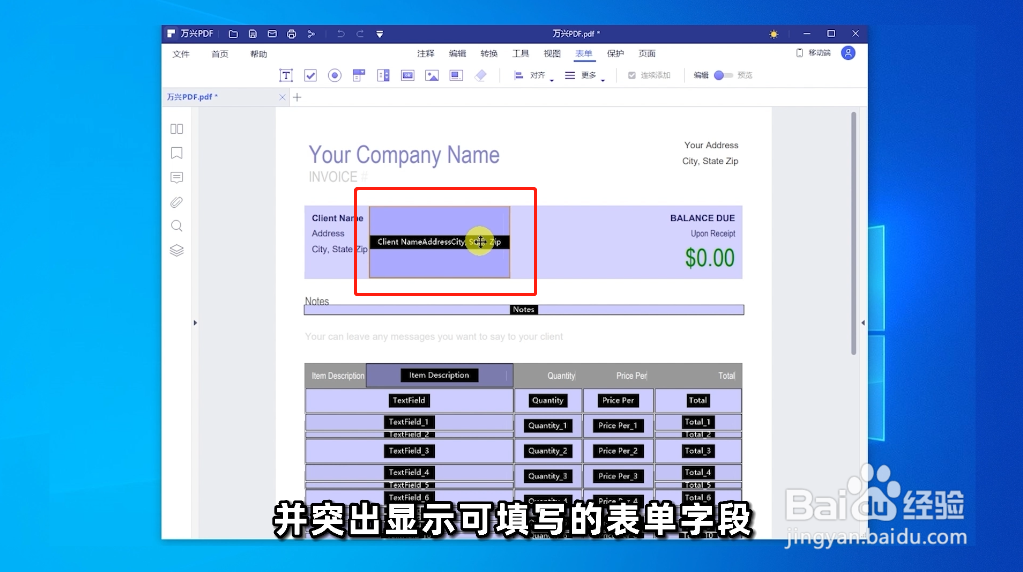The height and width of the screenshot is (572, 1023).
Task: Click the $0.00 balance amount
Action: [x=709, y=258]
